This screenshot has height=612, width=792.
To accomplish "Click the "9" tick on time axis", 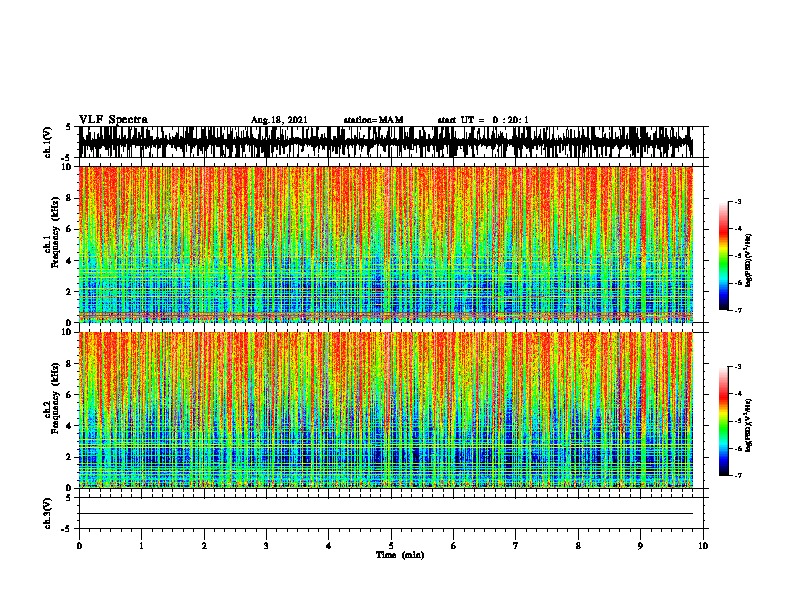I will click(640, 546).
